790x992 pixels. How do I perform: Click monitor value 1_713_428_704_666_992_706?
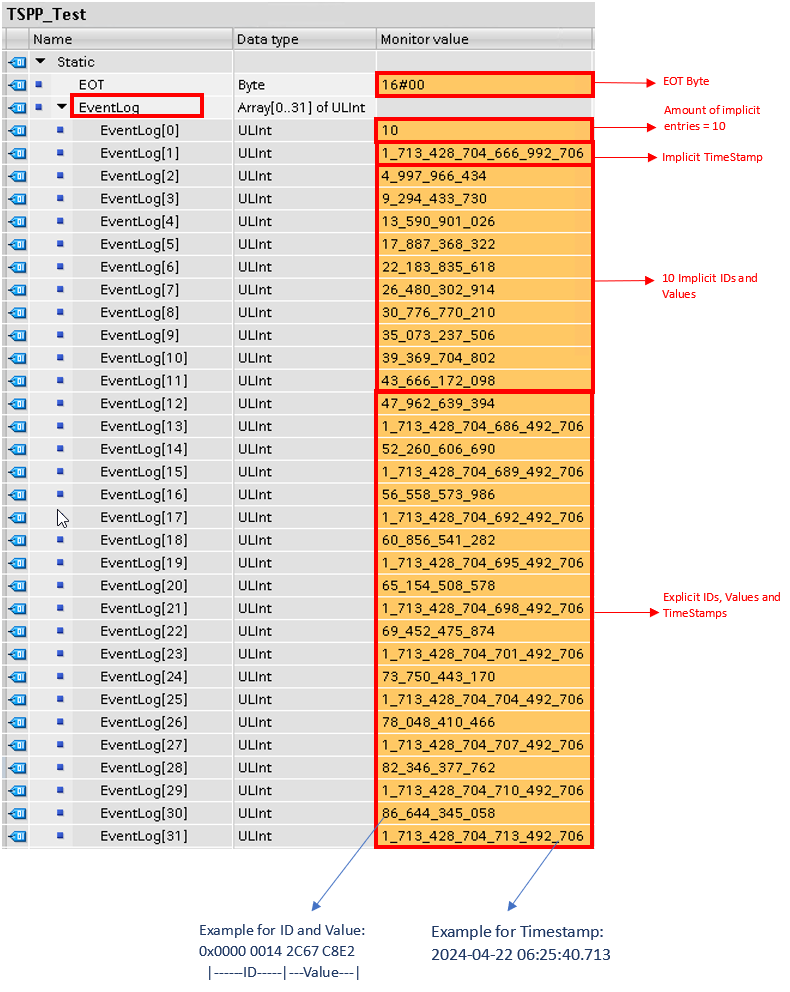[484, 153]
